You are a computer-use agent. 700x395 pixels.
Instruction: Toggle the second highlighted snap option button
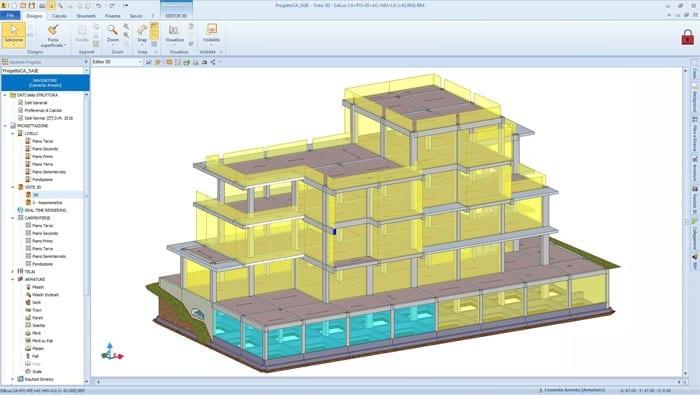pyautogui.click(x=154, y=35)
